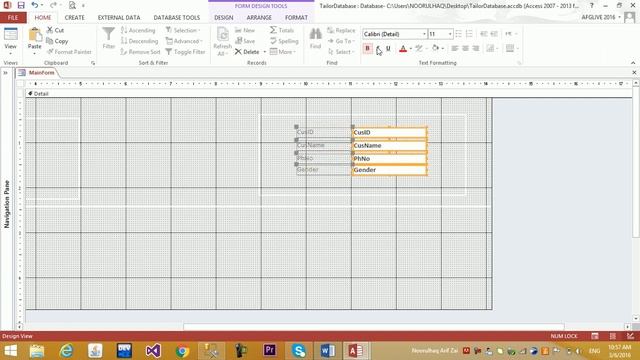
Task: Select the Gender text box control
Action: (389, 170)
